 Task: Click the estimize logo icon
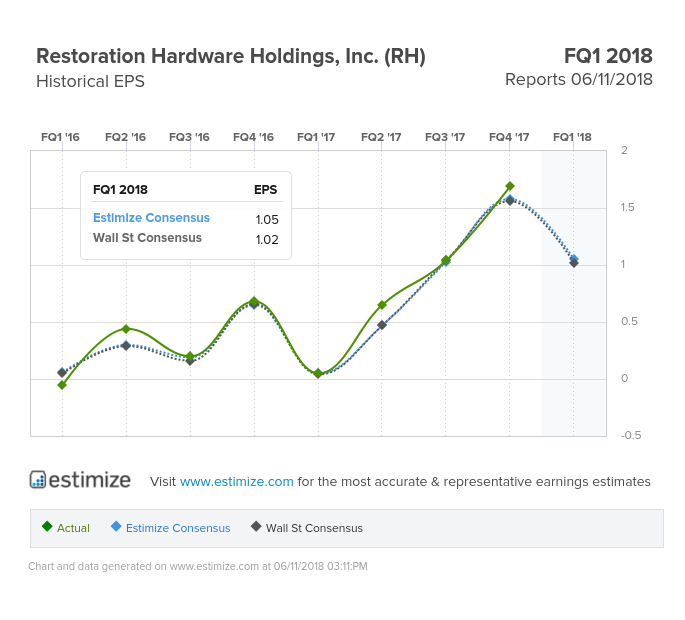(38, 480)
